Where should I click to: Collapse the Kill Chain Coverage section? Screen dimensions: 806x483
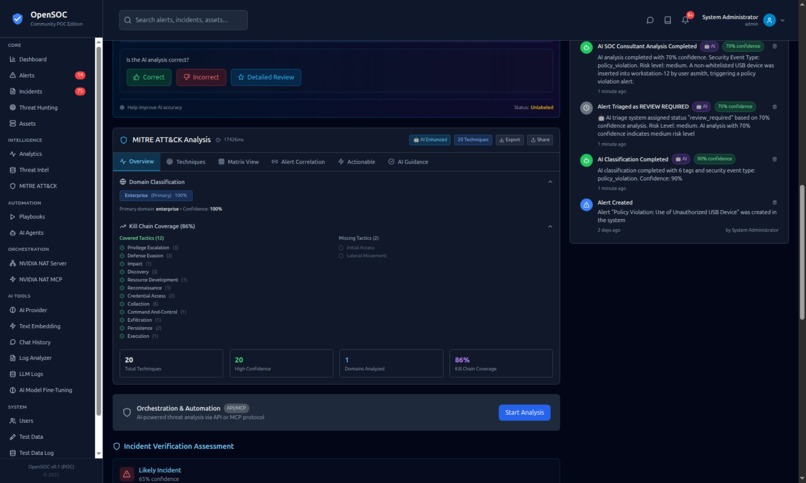point(549,226)
